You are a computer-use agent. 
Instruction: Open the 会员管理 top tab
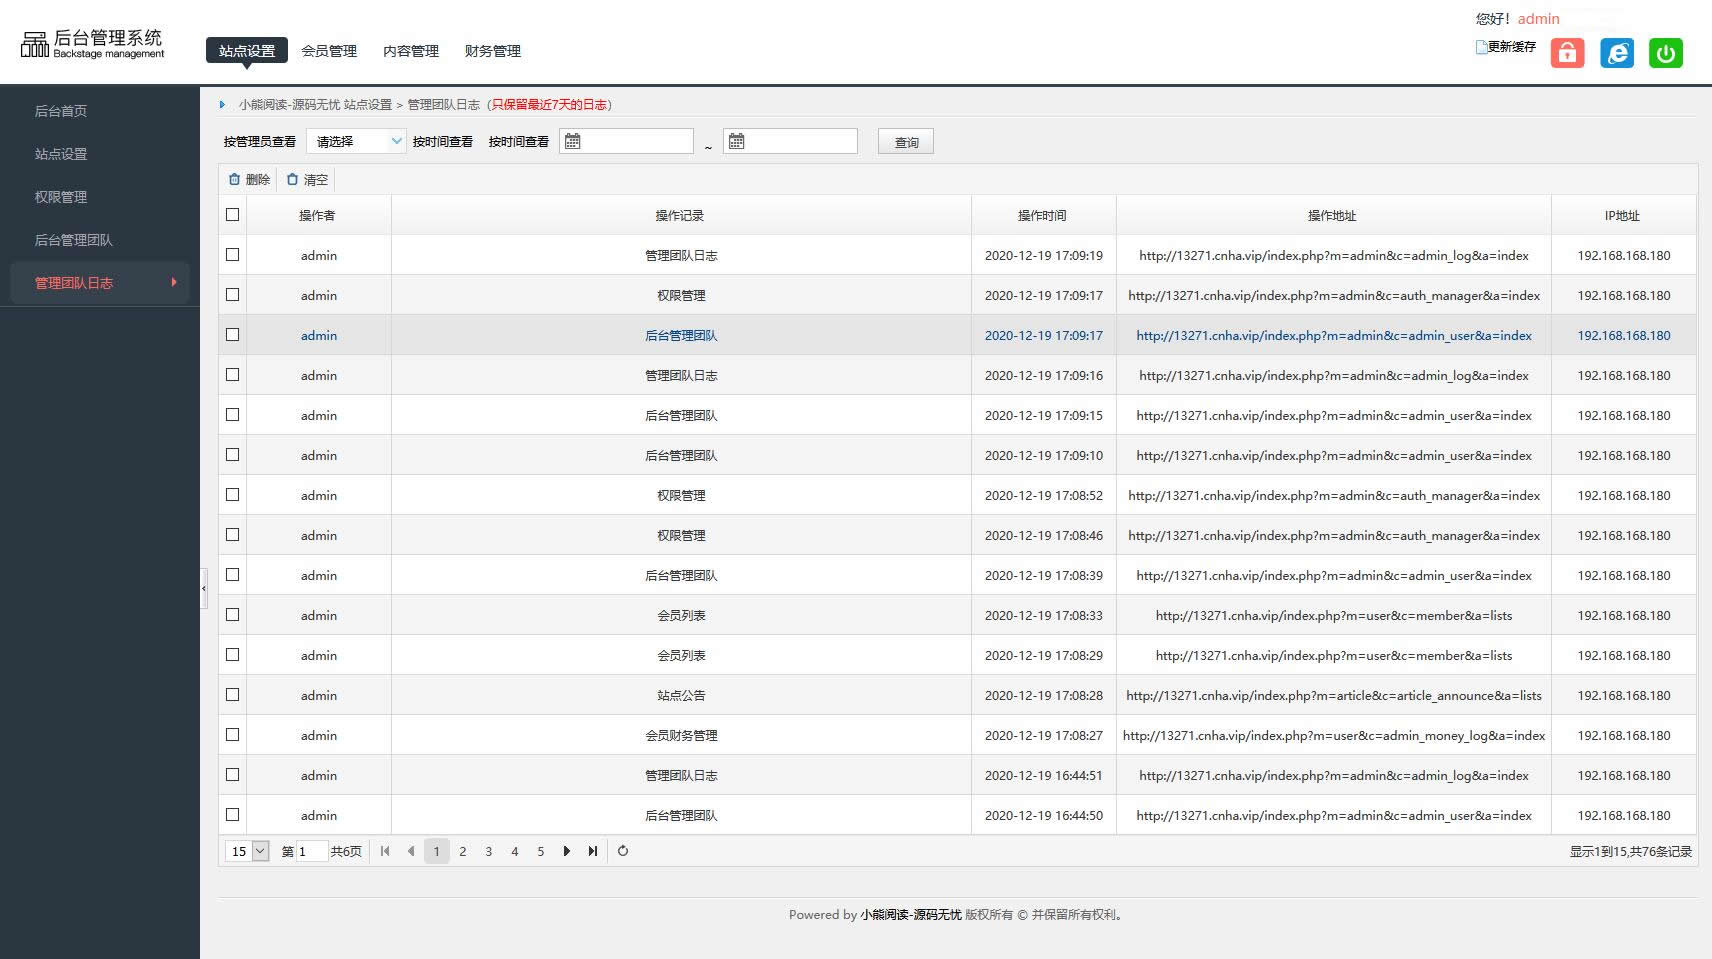coord(329,51)
